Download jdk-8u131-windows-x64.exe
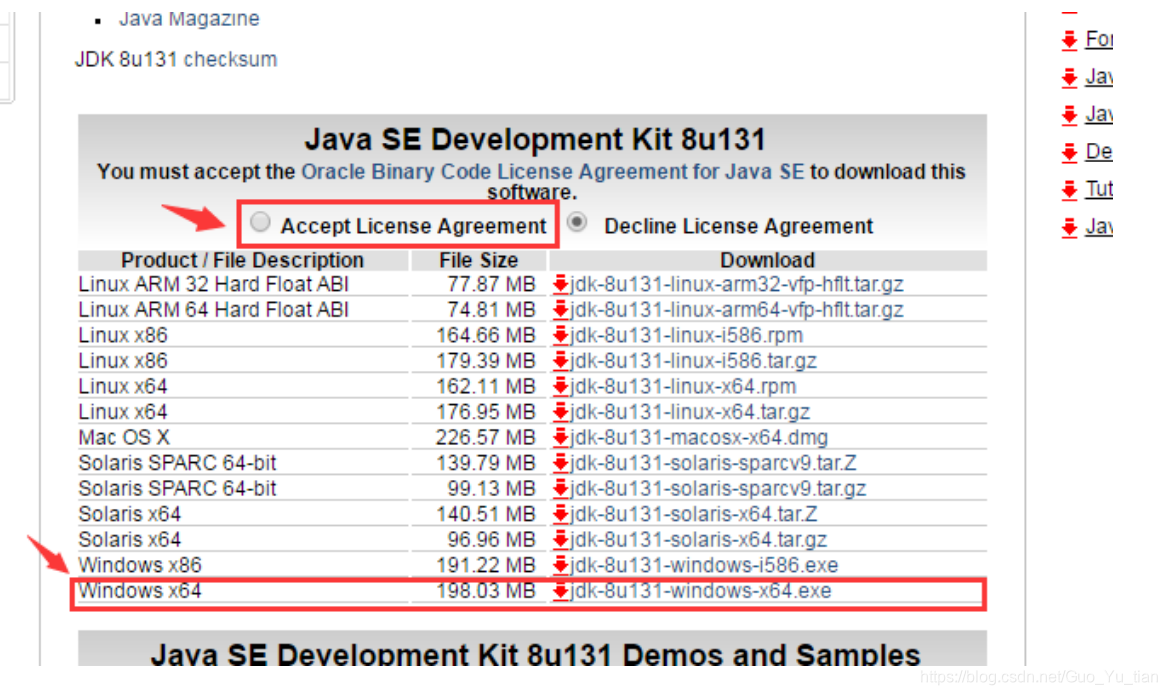Screen dimensions: 1167x695 coord(700,591)
